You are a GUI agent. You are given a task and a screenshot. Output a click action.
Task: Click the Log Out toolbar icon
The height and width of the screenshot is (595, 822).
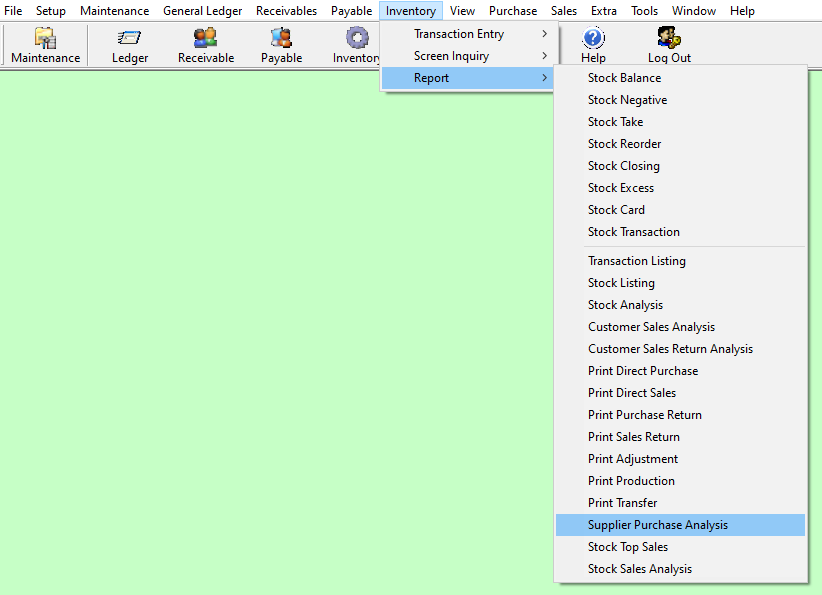tap(669, 46)
